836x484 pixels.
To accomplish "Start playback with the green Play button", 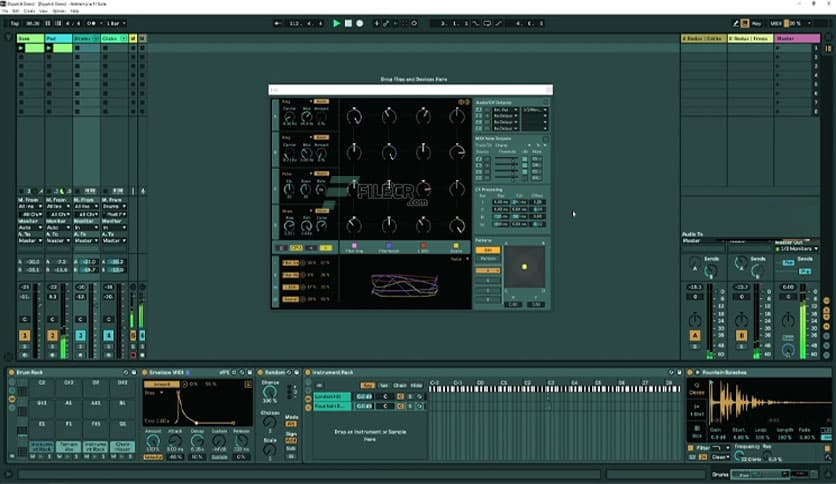I will (x=336, y=23).
